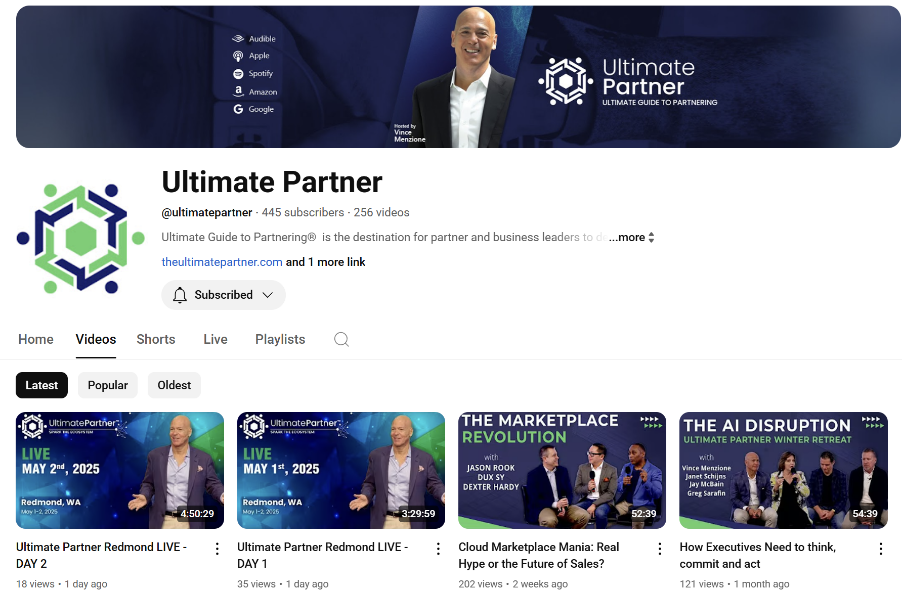Expand channel description with ...more

(x=631, y=237)
